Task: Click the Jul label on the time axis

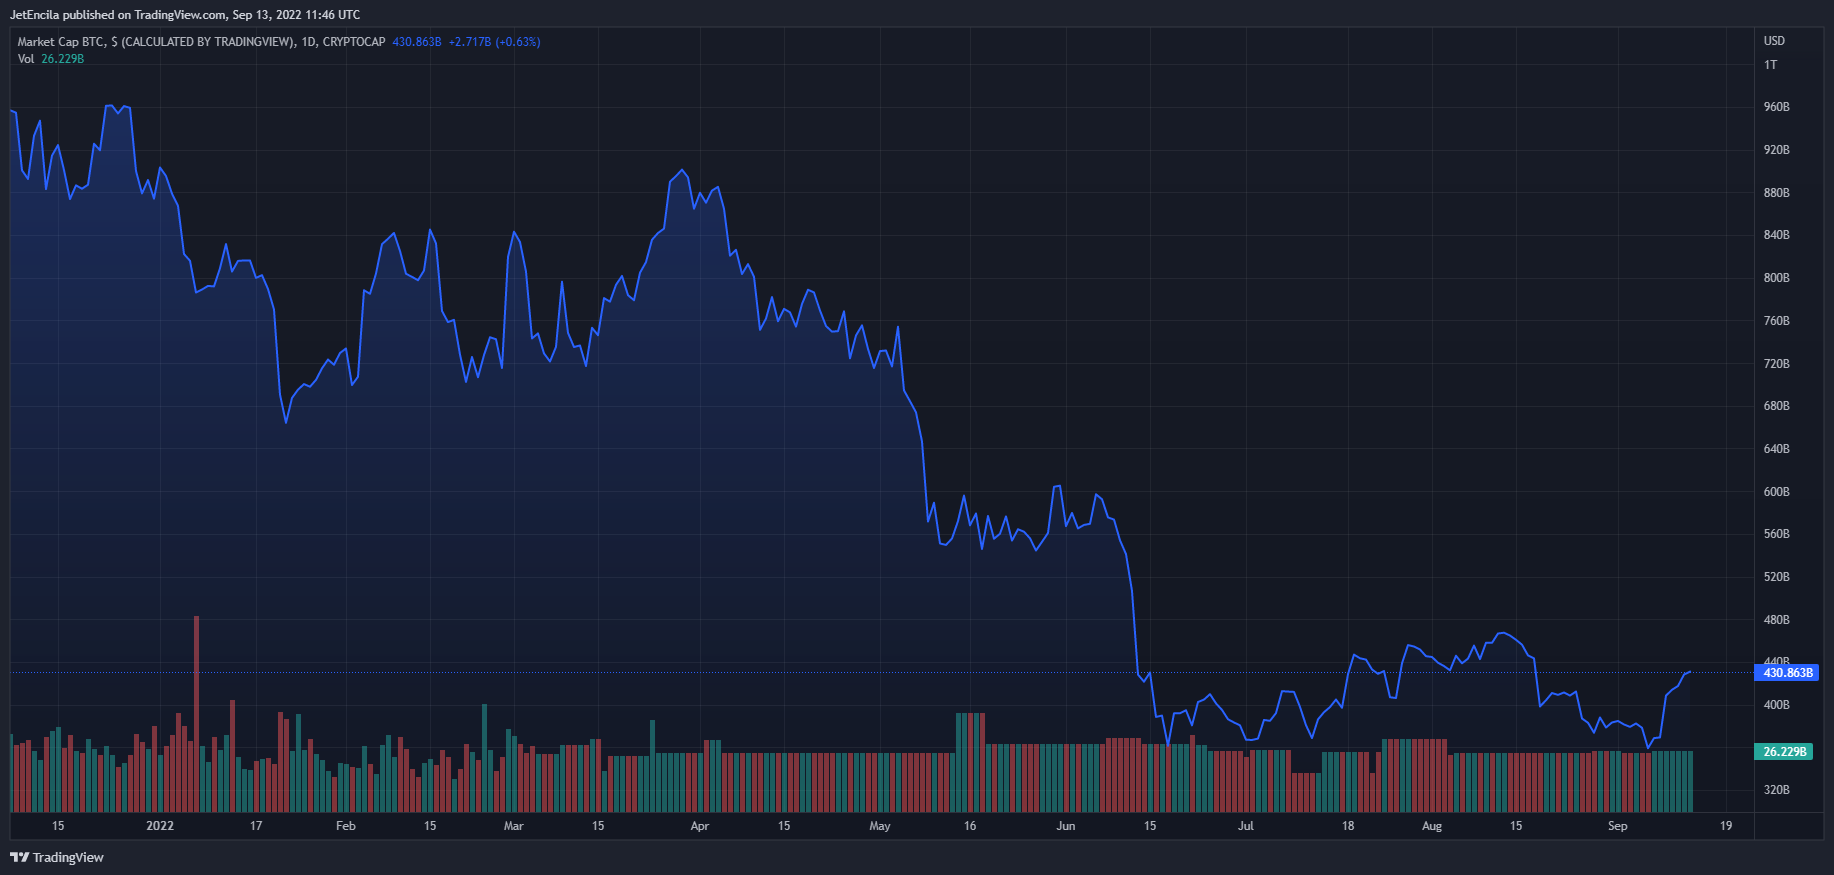Action: (x=1246, y=826)
